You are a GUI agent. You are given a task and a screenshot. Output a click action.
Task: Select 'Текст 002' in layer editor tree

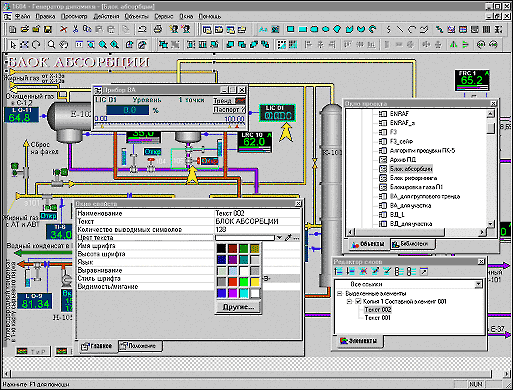tap(378, 310)
